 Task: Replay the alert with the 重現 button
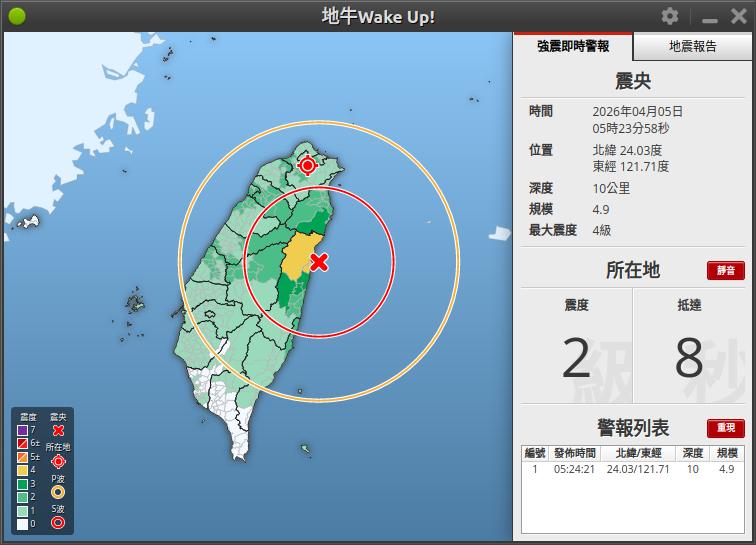[x=726, y=428]
